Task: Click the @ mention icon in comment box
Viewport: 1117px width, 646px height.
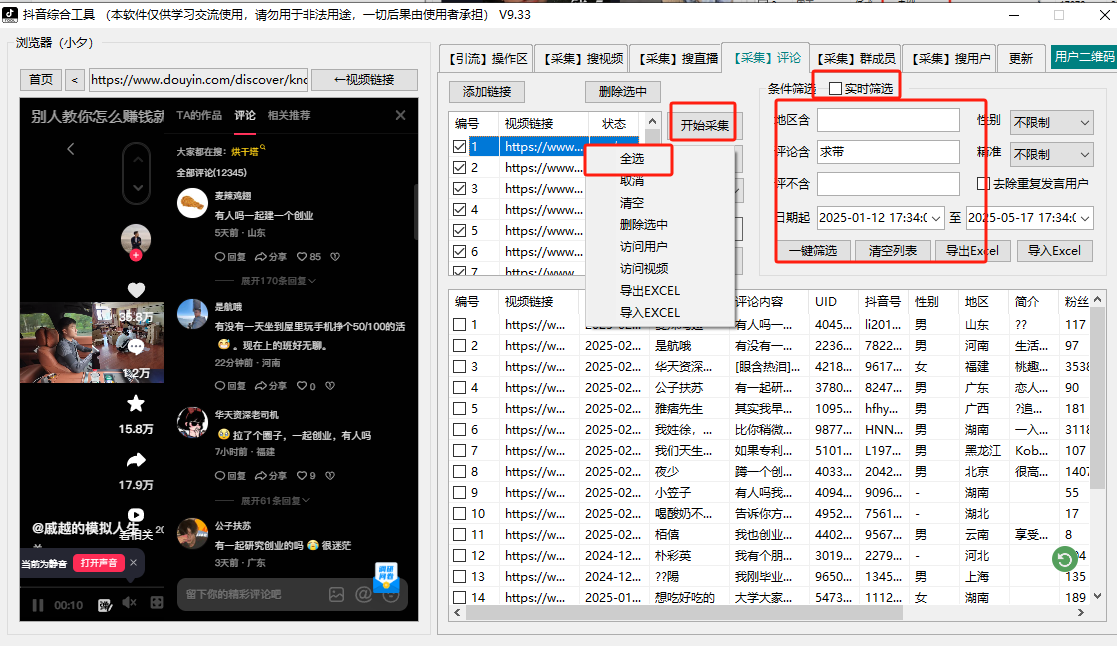Action: (363, 594)
